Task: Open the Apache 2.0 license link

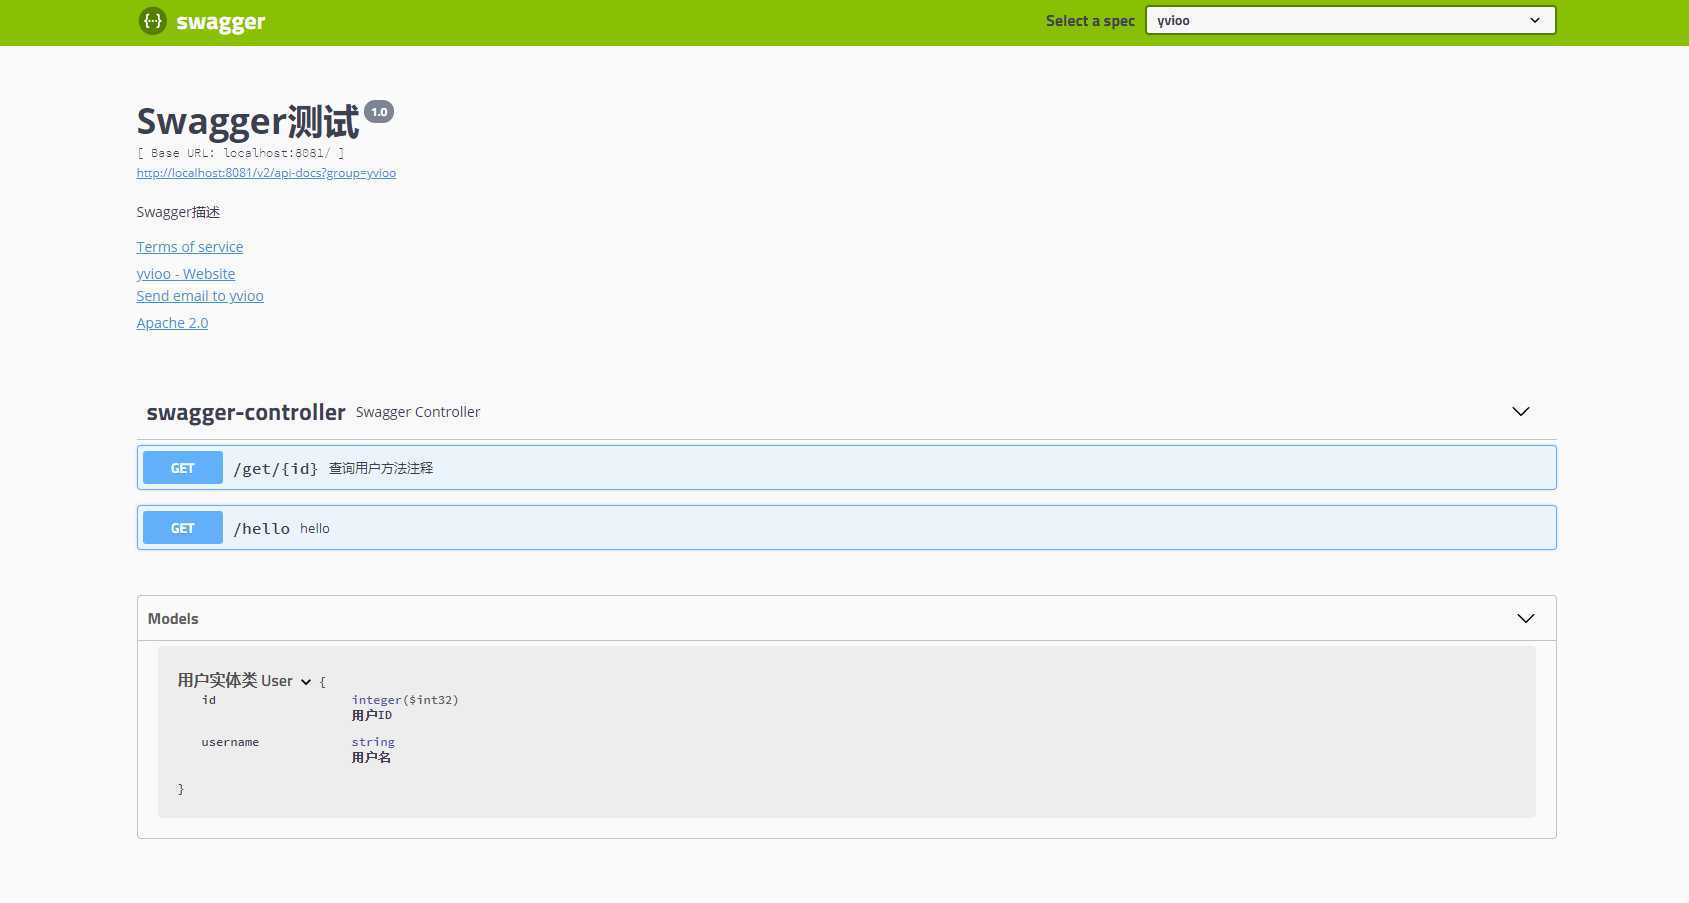Action: pos(172,323)
